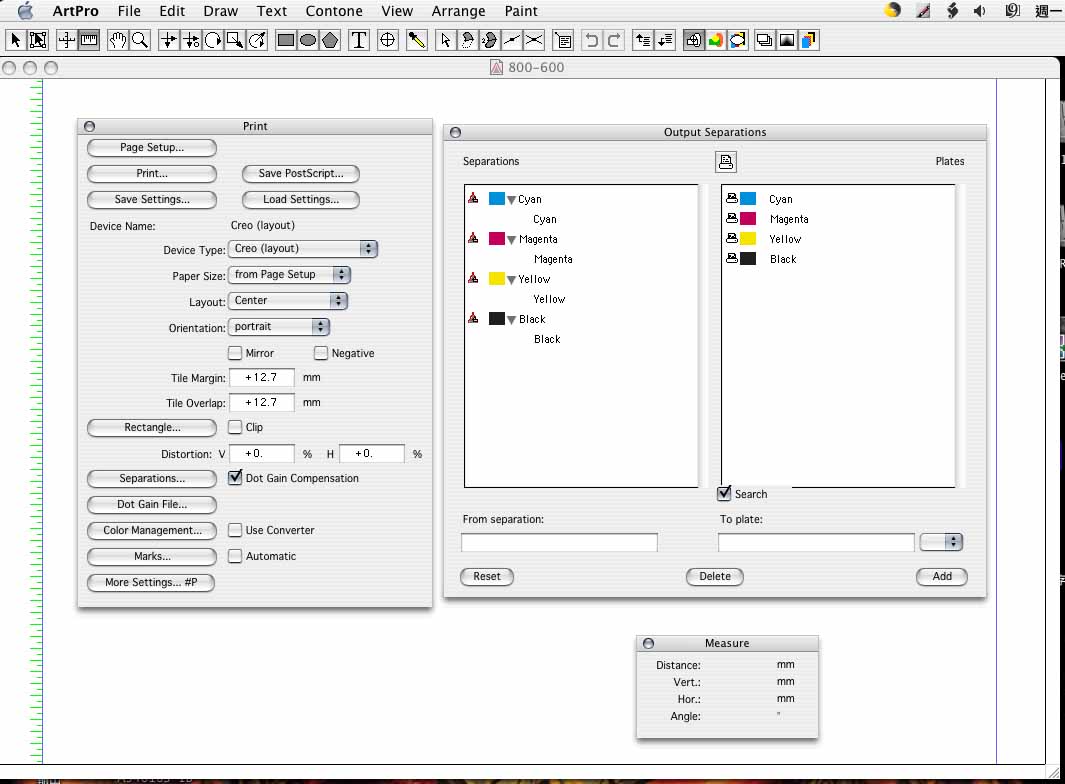
Task: Open the File menu
Action: click(x=129, y=11)
